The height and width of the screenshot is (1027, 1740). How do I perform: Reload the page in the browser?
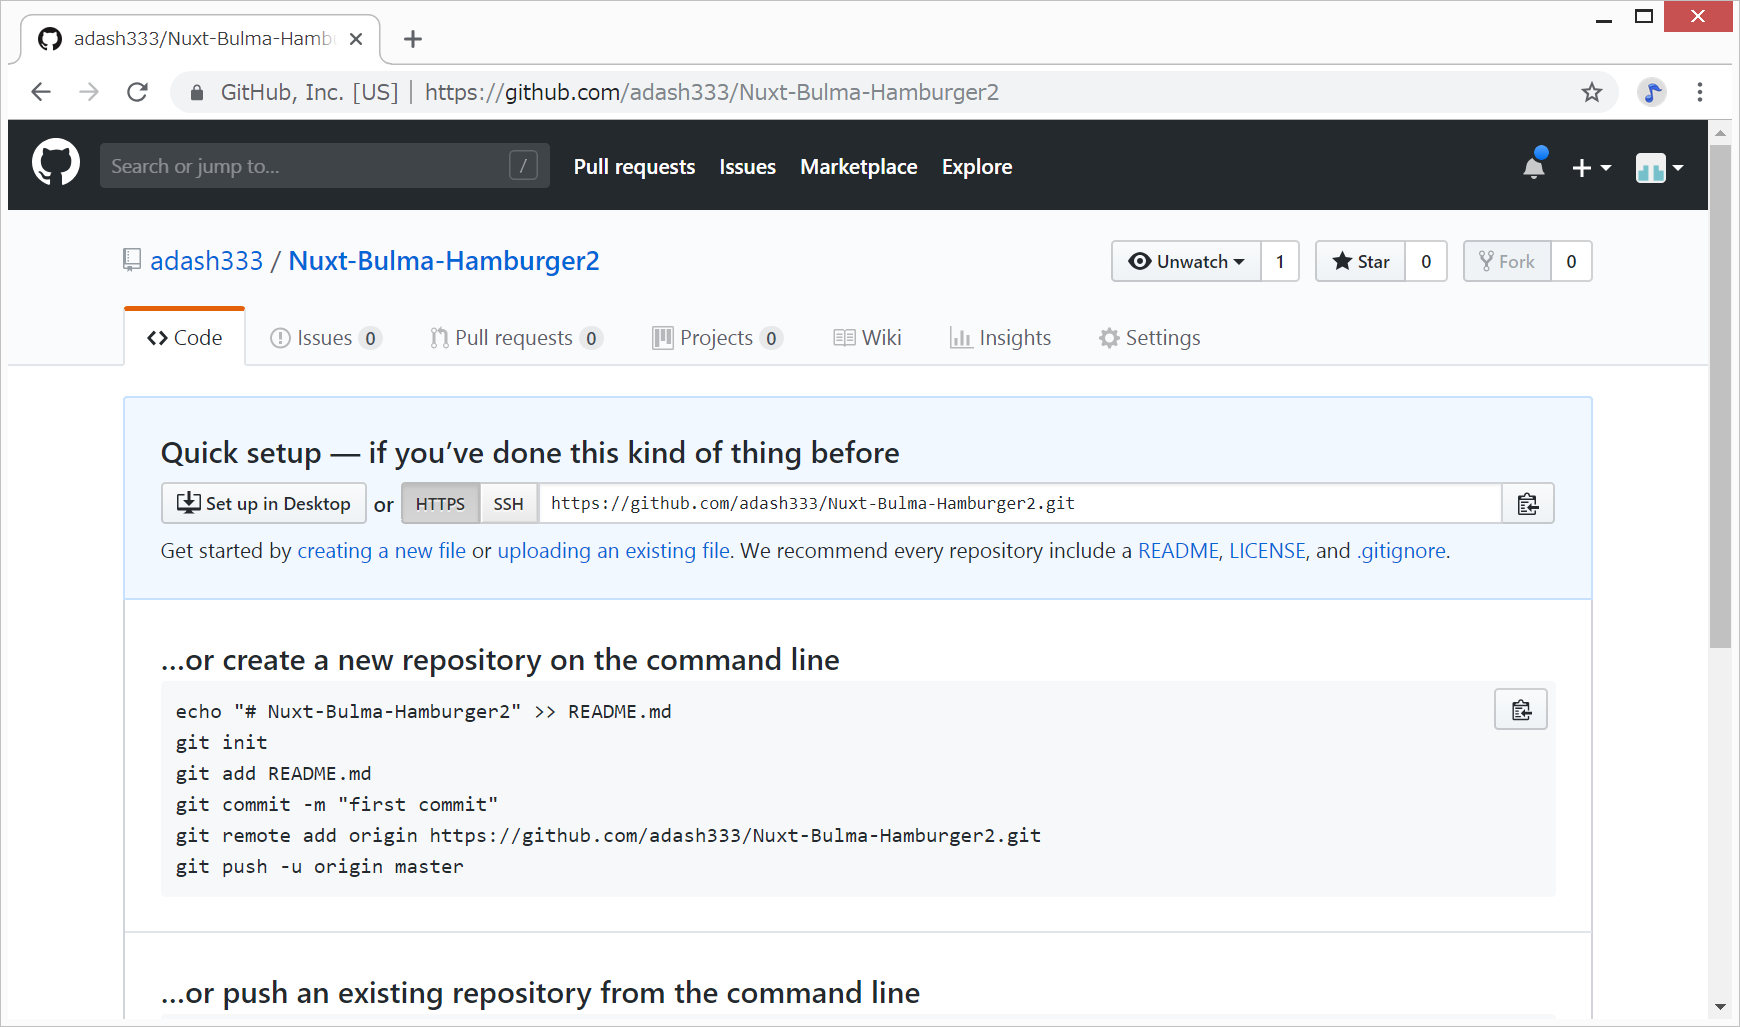coord(138,93)
